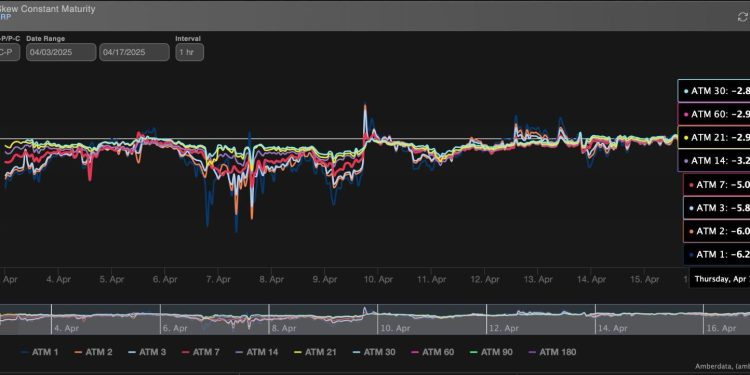Toggle ATM 30 series in legend

pyautogui.click(x=374, y=352)
